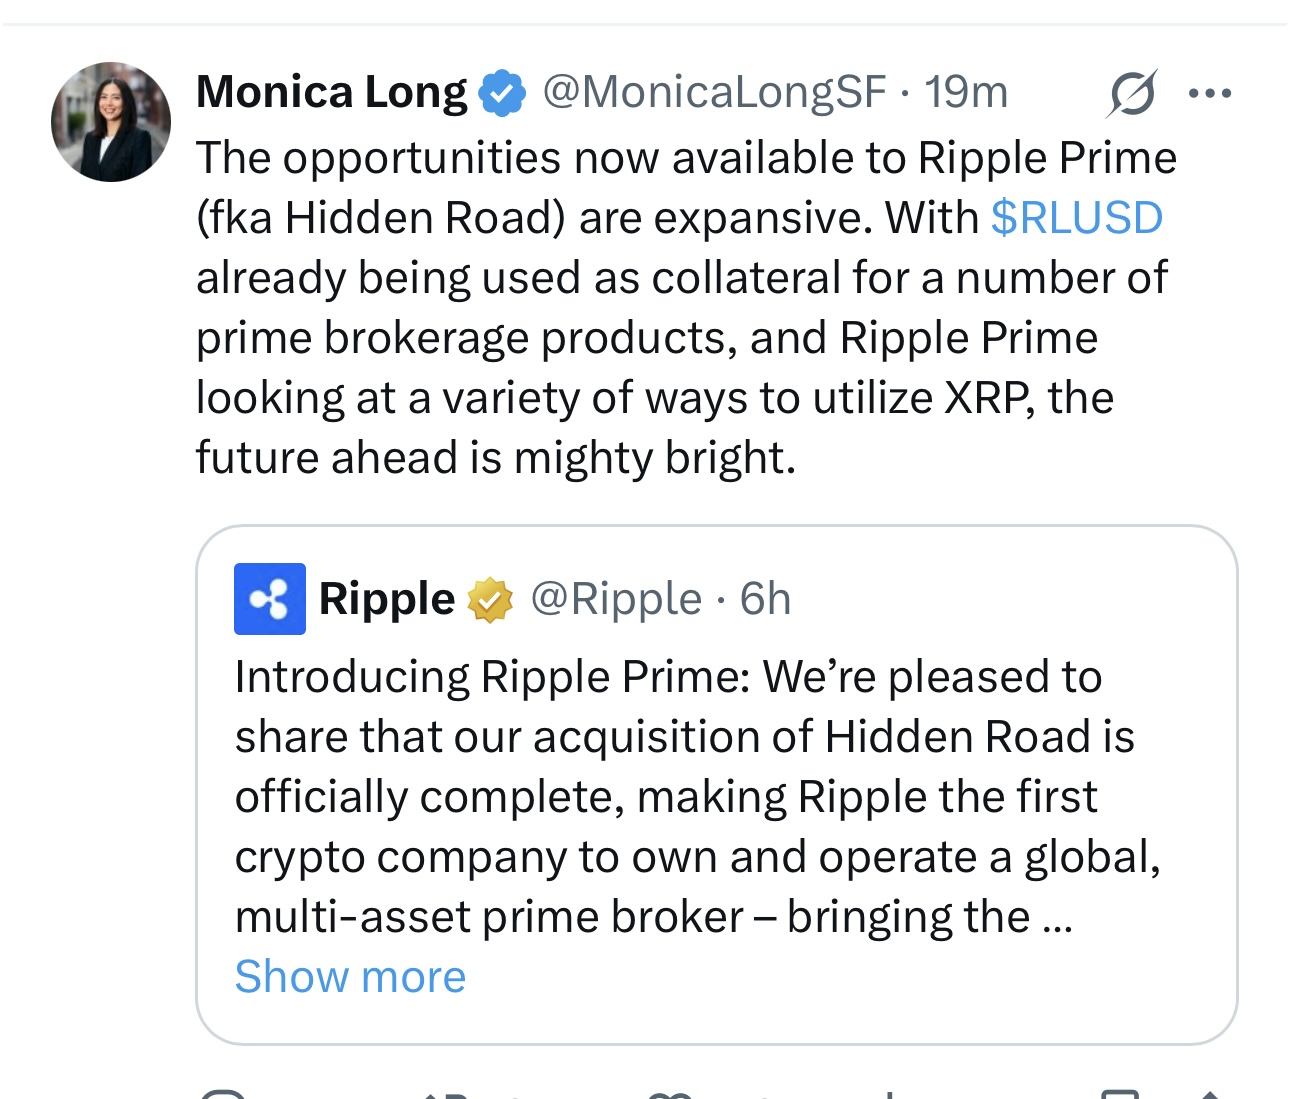Image resolution: width=1290 pixels, height=1099 pixels.
Task: Tap the share icon below the post
Action: (1208, 1094)
